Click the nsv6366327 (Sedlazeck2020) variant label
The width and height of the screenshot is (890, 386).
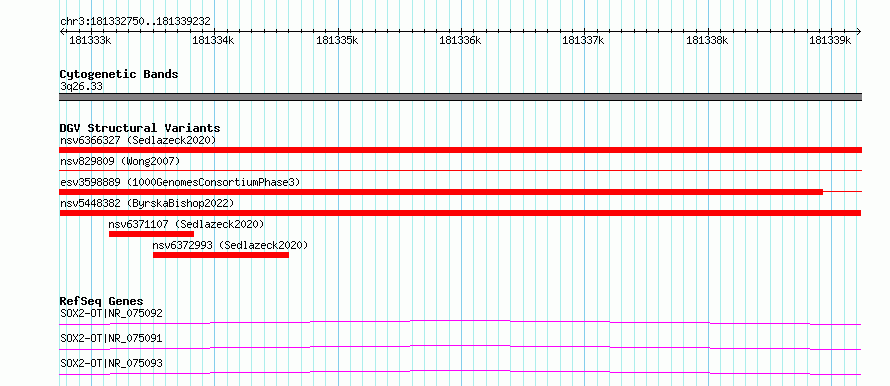[x=138, y=140]
